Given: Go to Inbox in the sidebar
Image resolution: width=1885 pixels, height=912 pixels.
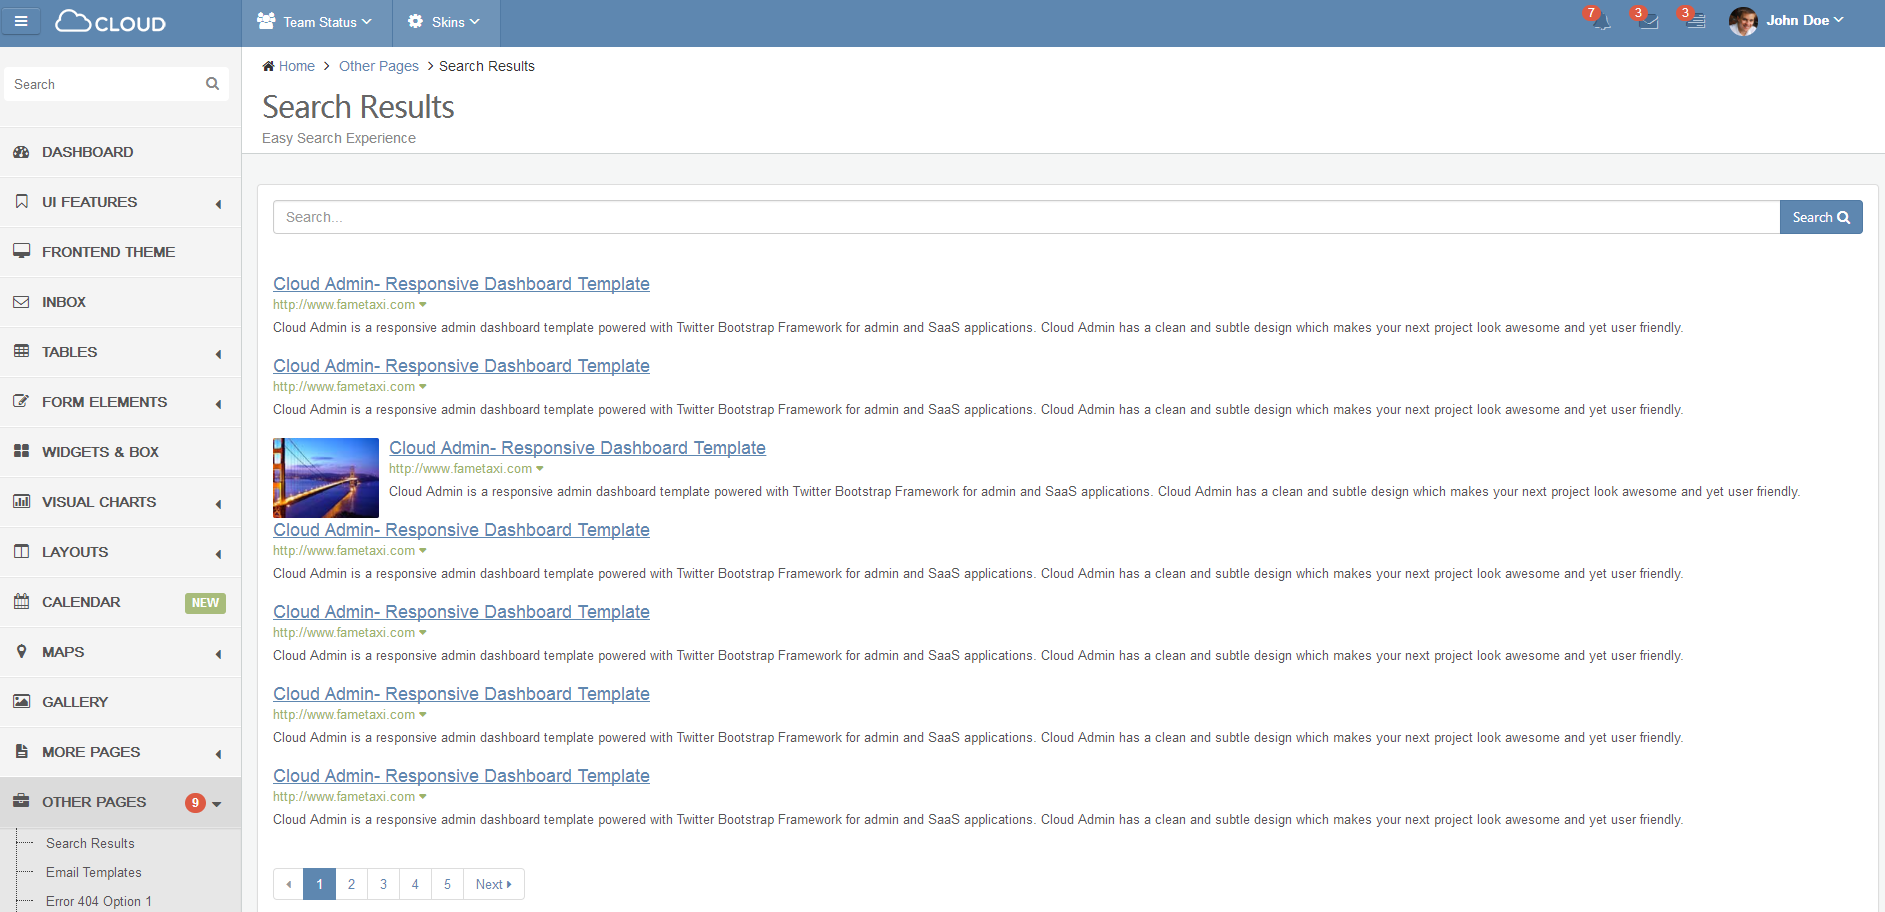Looking at the screenshot, I should point(120,302).
